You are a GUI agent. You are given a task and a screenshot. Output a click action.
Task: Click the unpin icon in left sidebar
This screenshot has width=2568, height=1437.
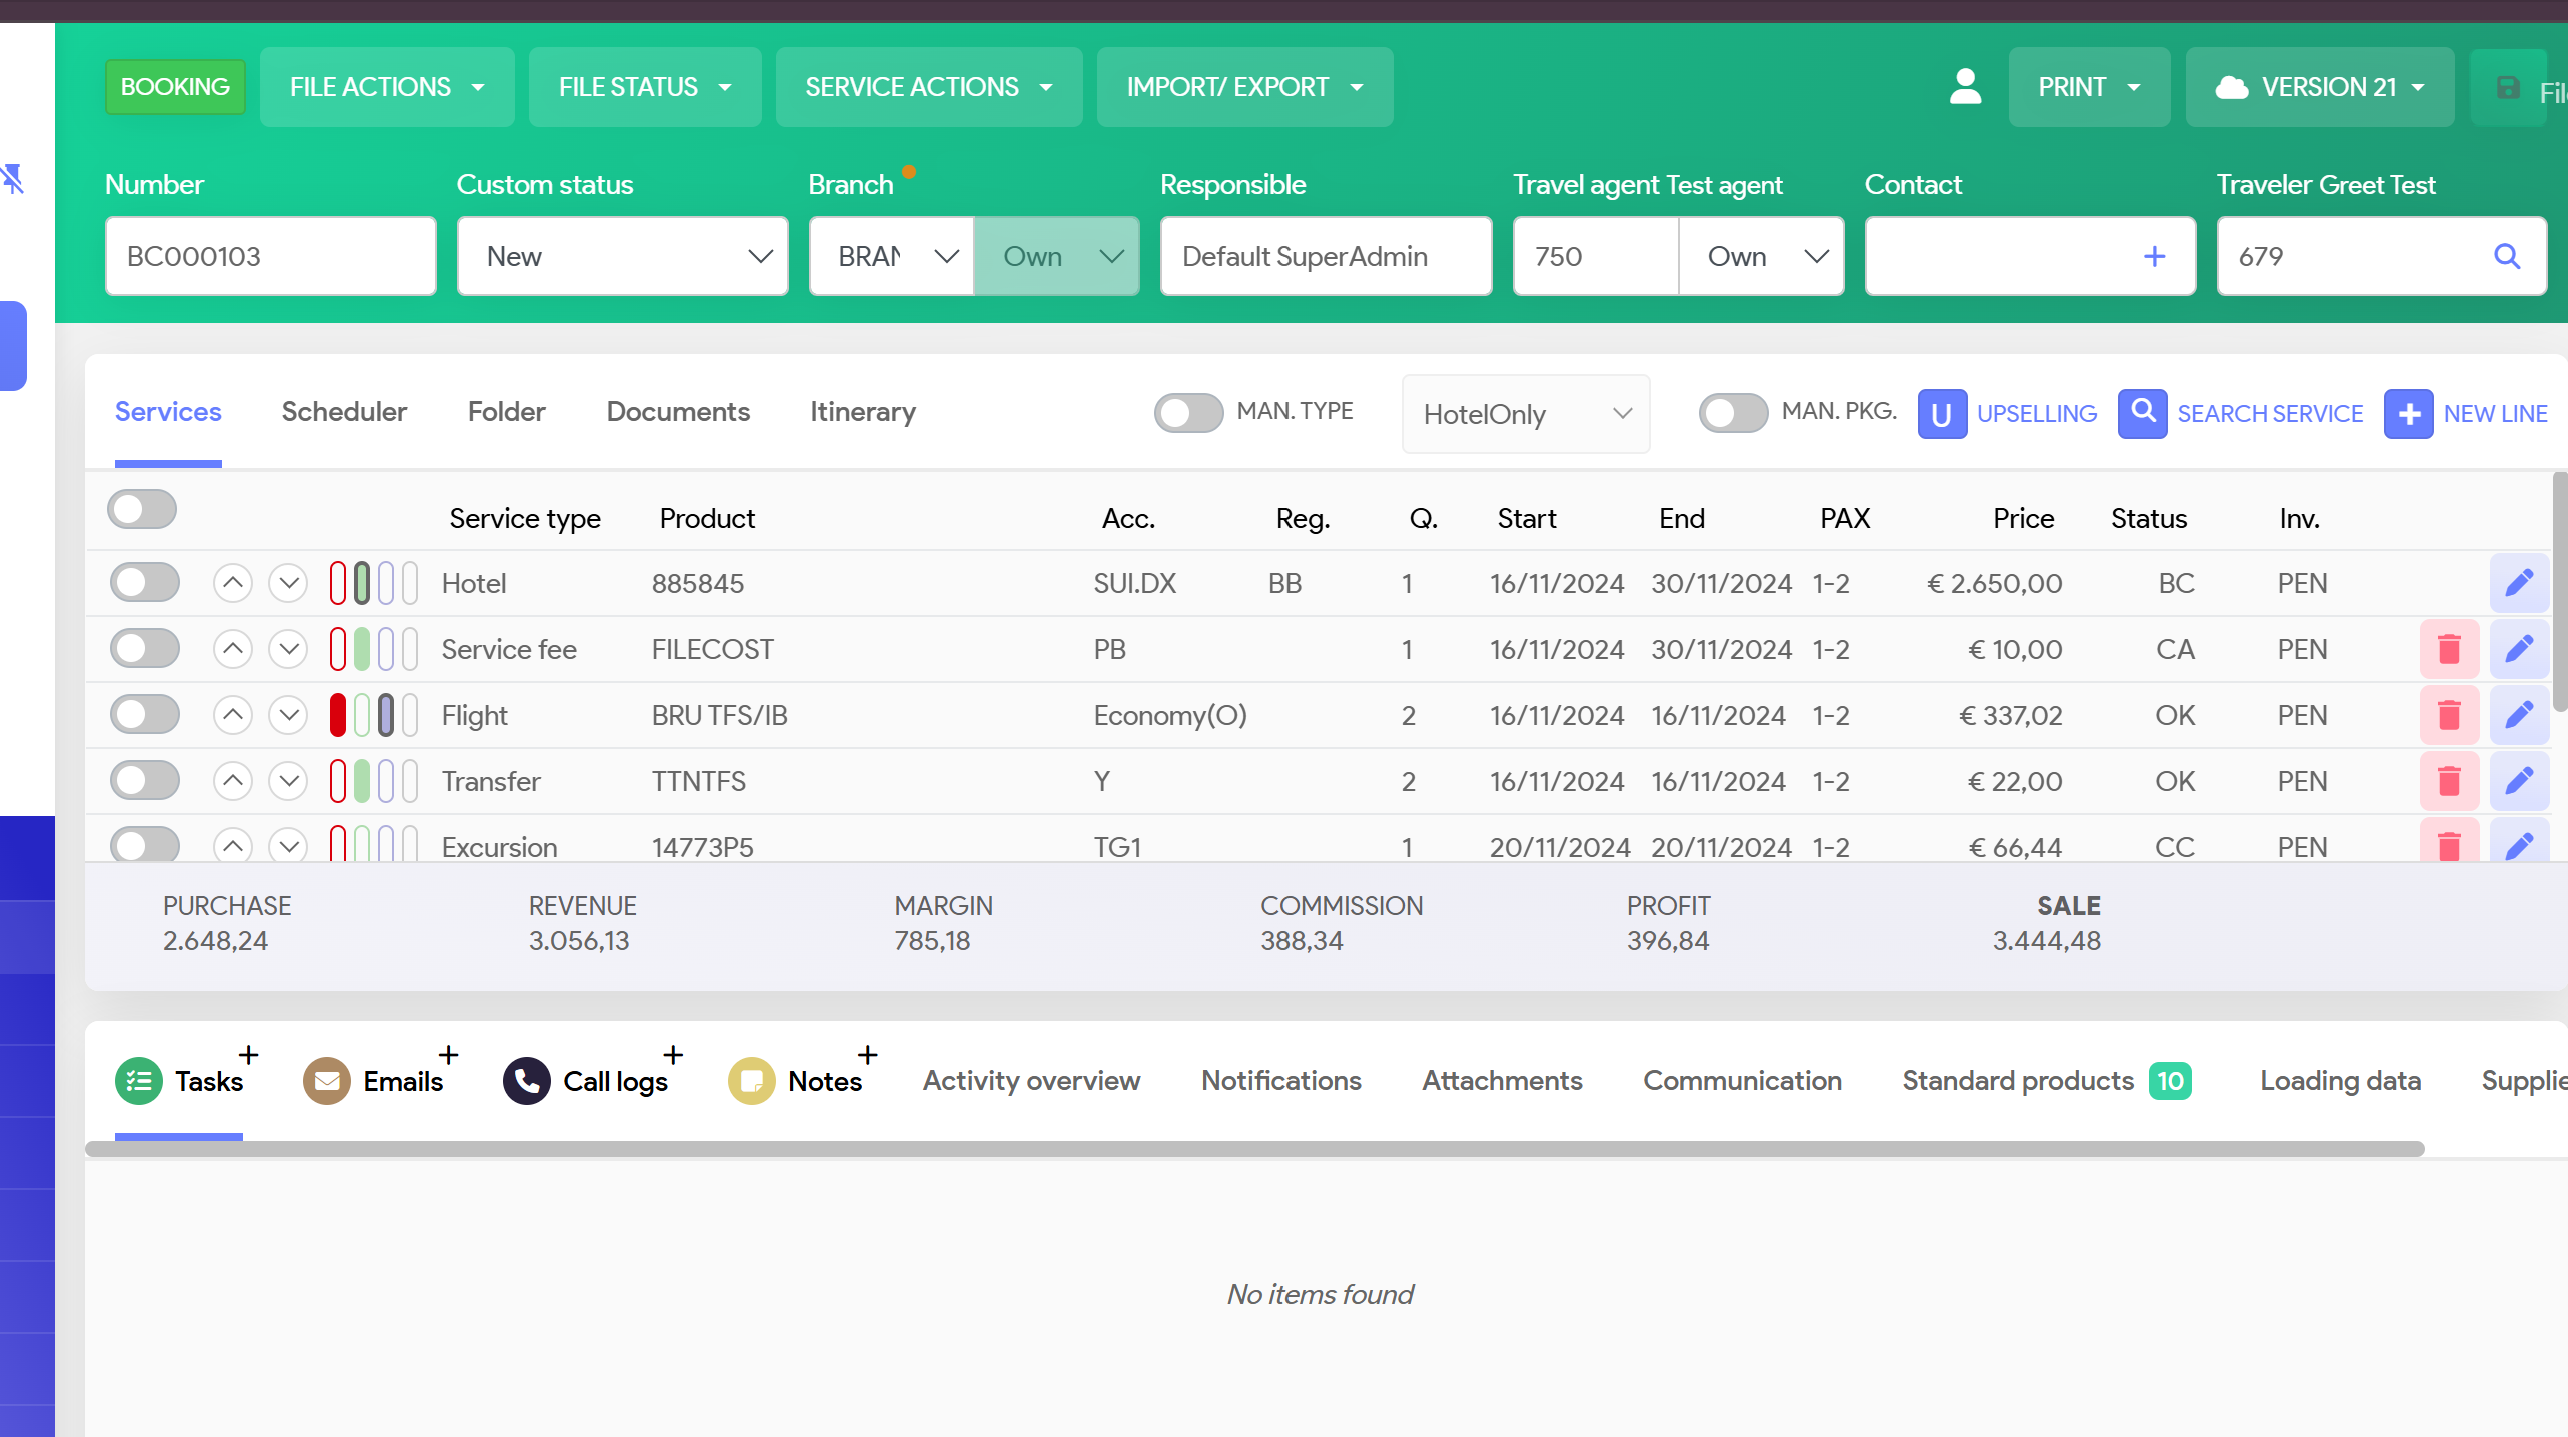[12, 179]
